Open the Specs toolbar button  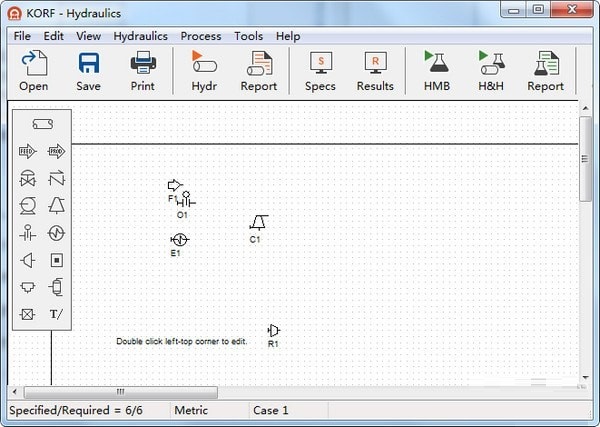(x=320, y=71)
